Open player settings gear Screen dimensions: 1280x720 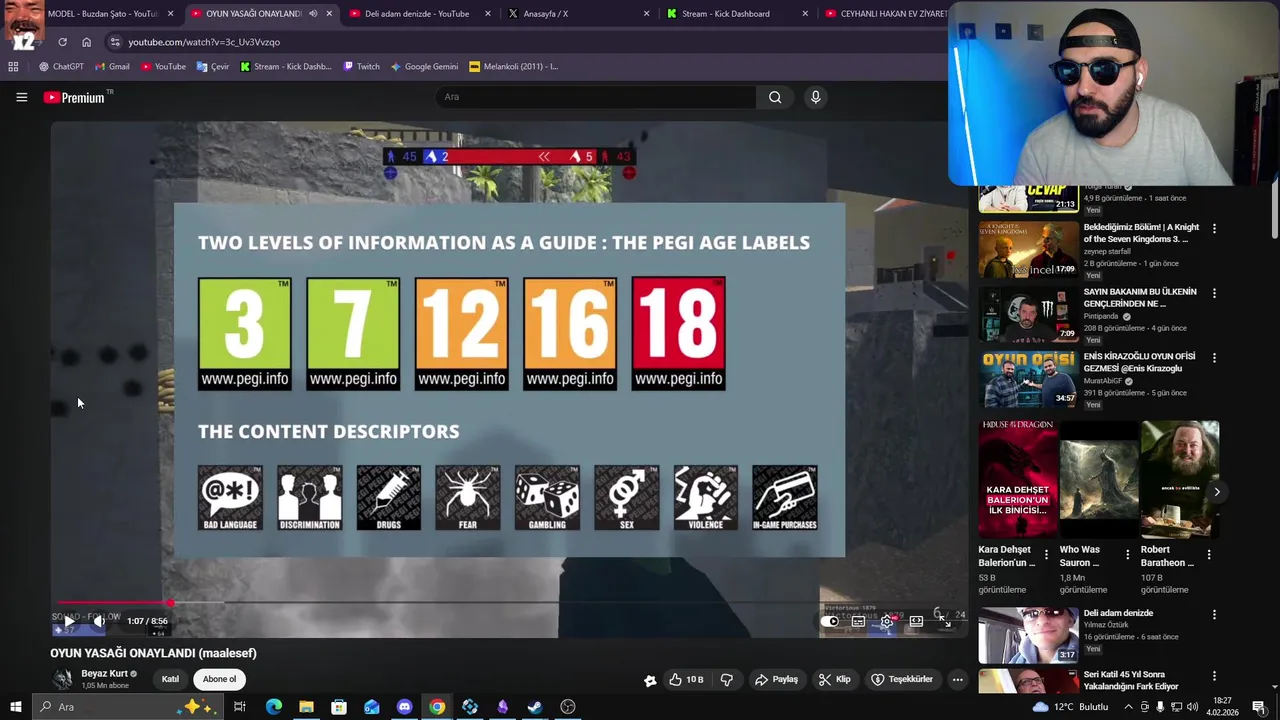[887, 621]
